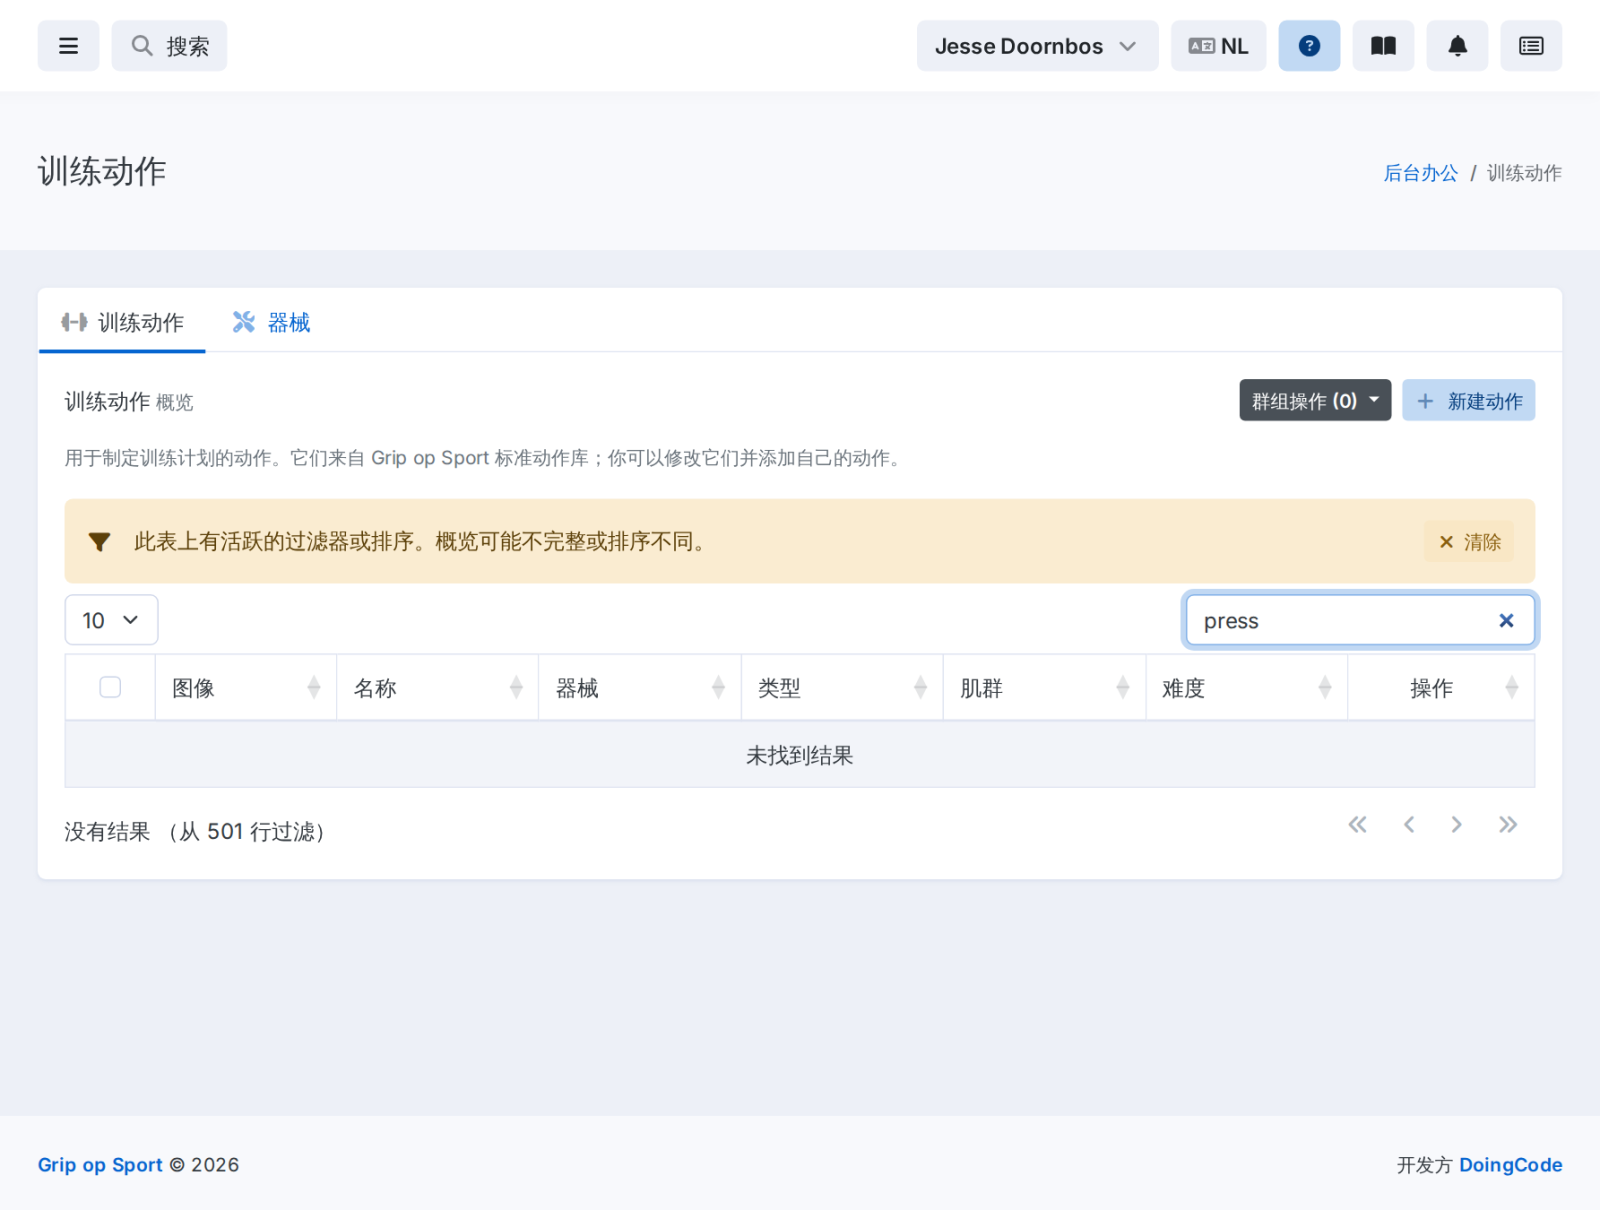Jump to first page double-left arrow
Image resolution: width=1600 pixels, height=1210 pixels.
click(x=1357, y=825)
